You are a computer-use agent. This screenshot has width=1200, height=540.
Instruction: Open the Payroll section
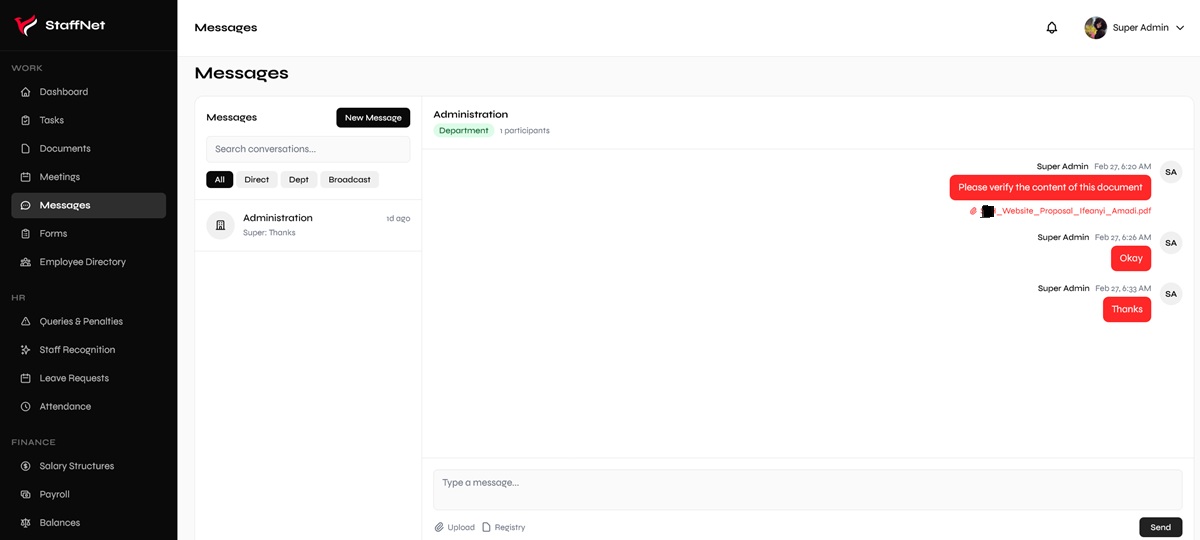click(x=54, y=495)
